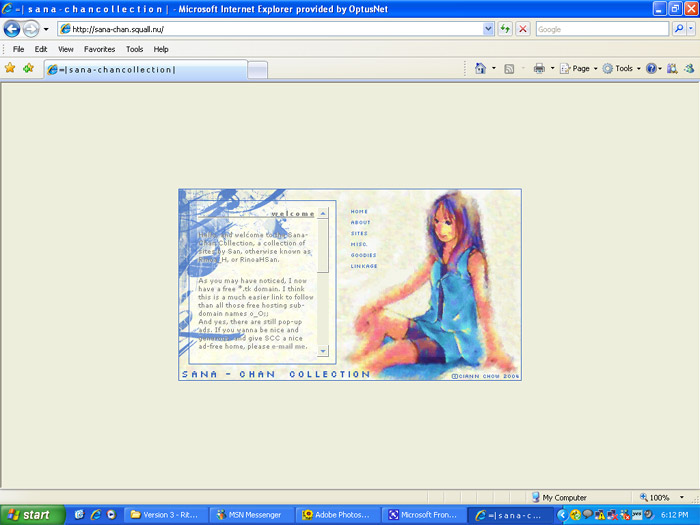Switch to Version 3 folder taskbar button

(x=165, y=515)
